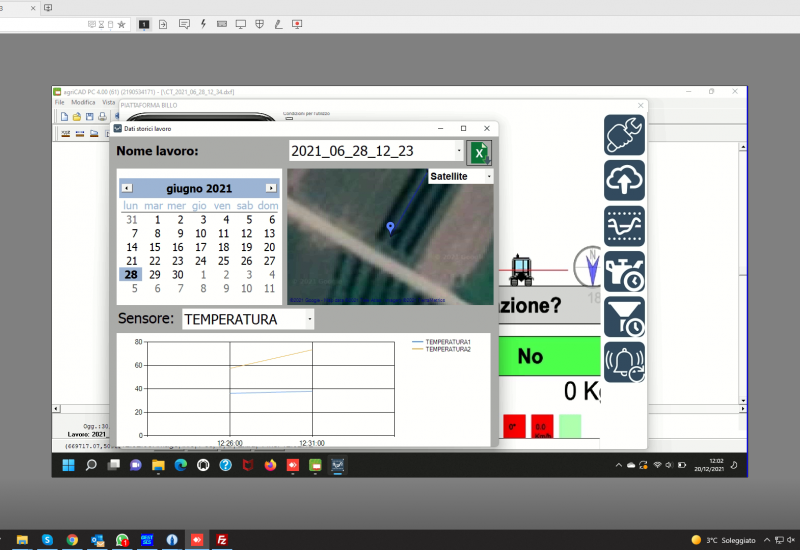Click the cloud upload icon
Image resolution: width=800 pixels, height=550 pixels.
[624, 180]
